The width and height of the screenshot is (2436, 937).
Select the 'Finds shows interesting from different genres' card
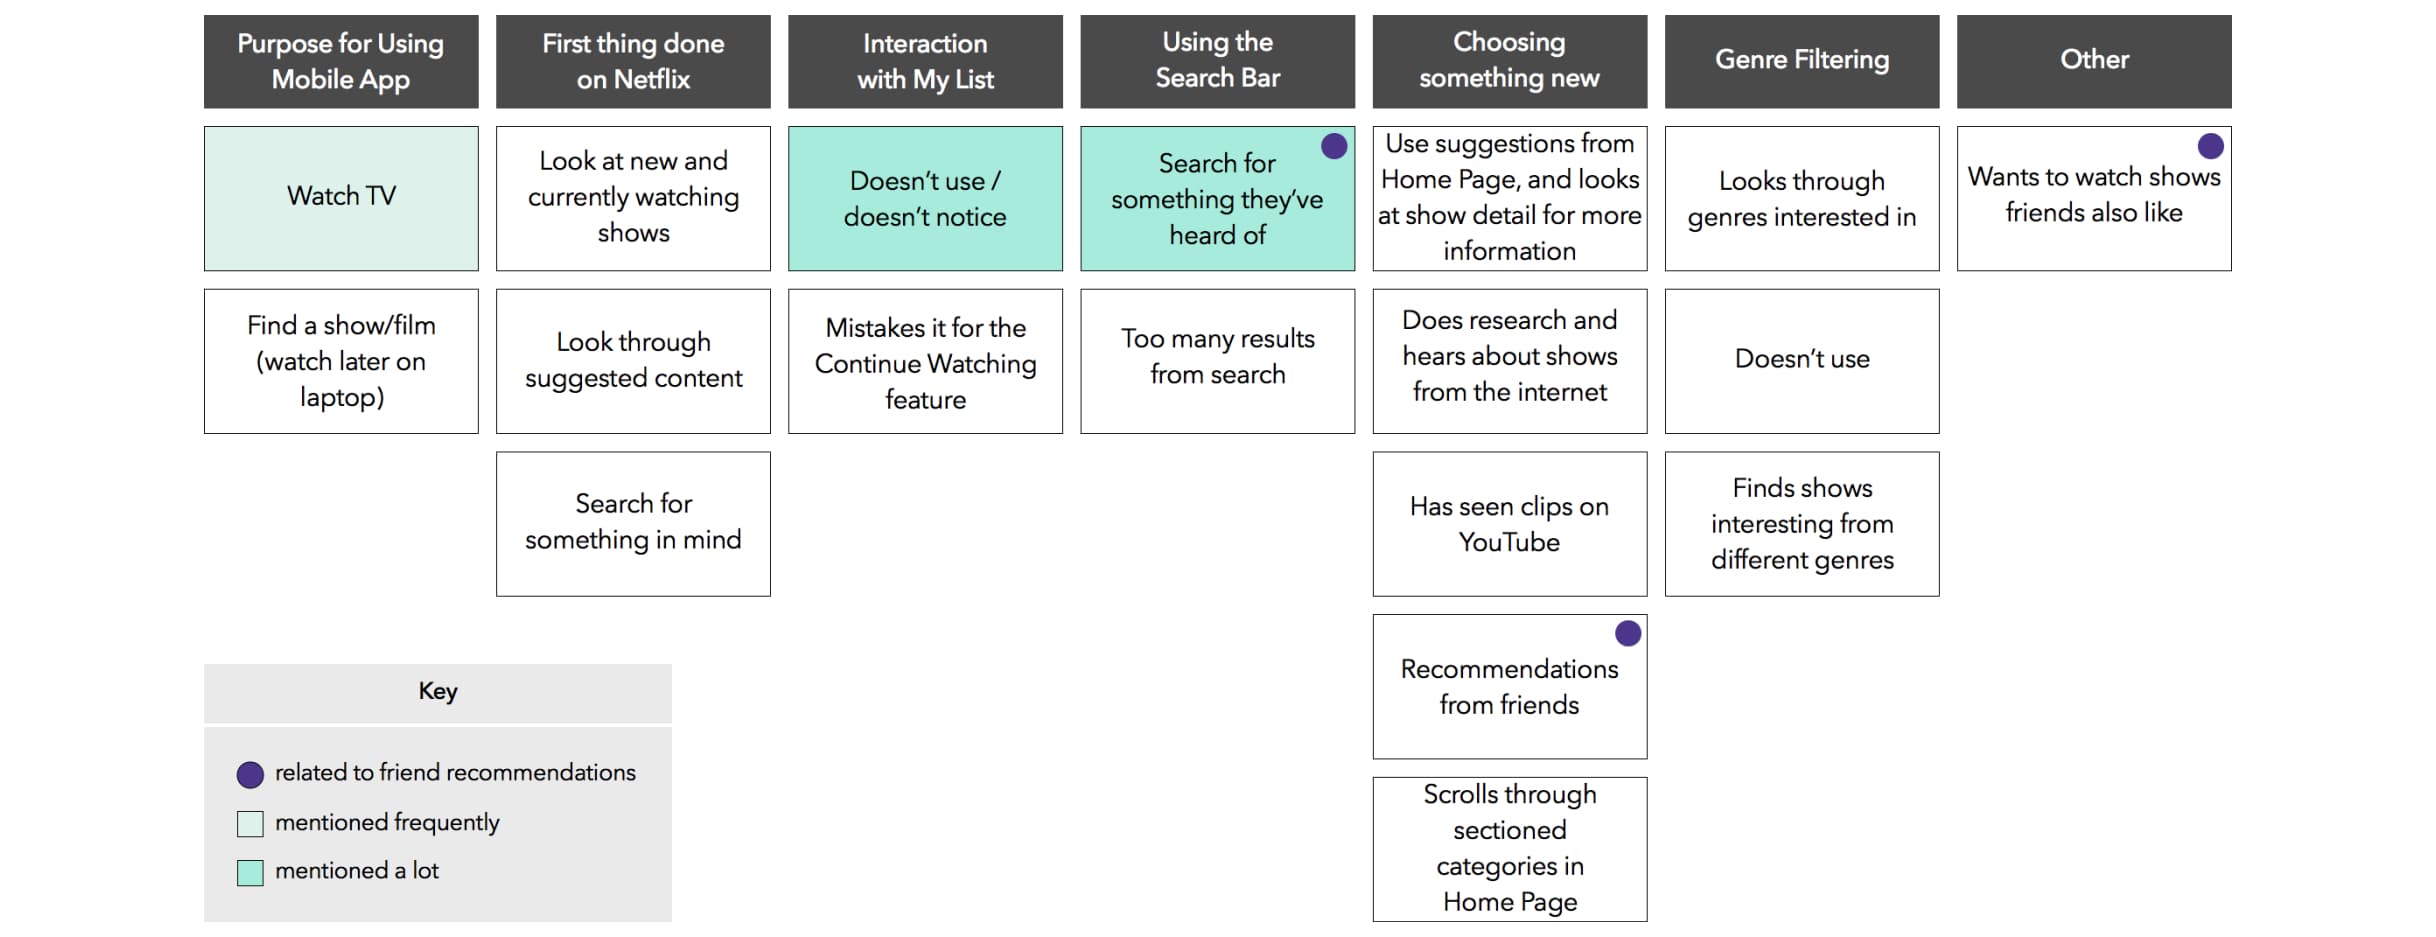click(x=1802, y=524)
